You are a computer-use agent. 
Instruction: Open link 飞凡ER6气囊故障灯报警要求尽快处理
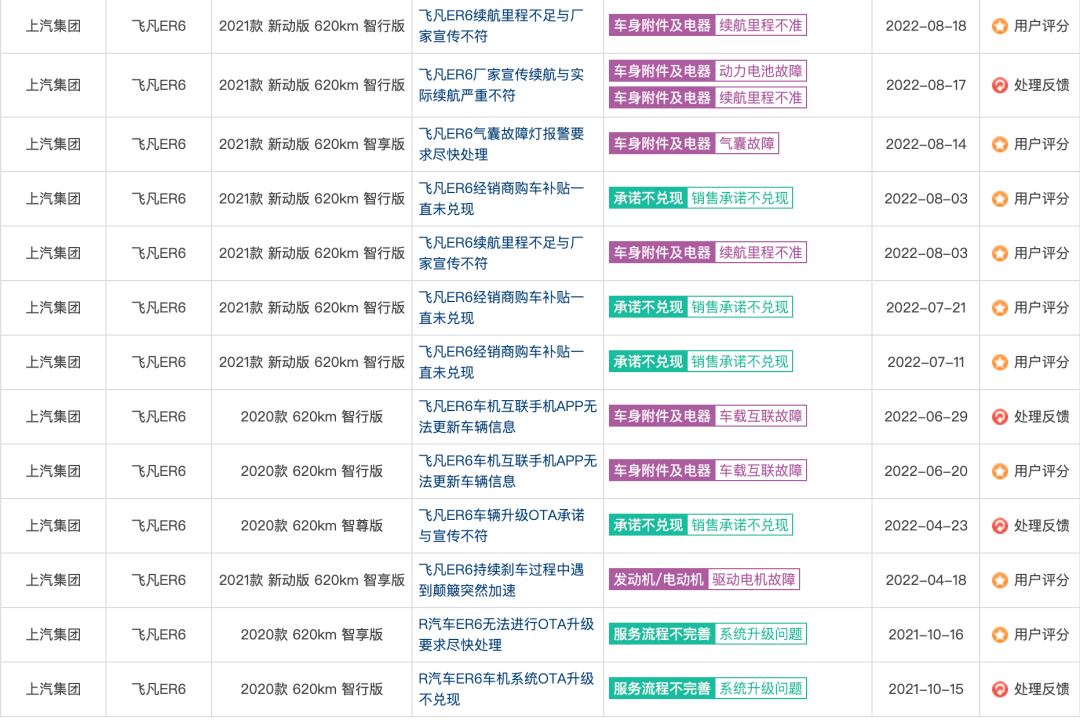(501, 144)
